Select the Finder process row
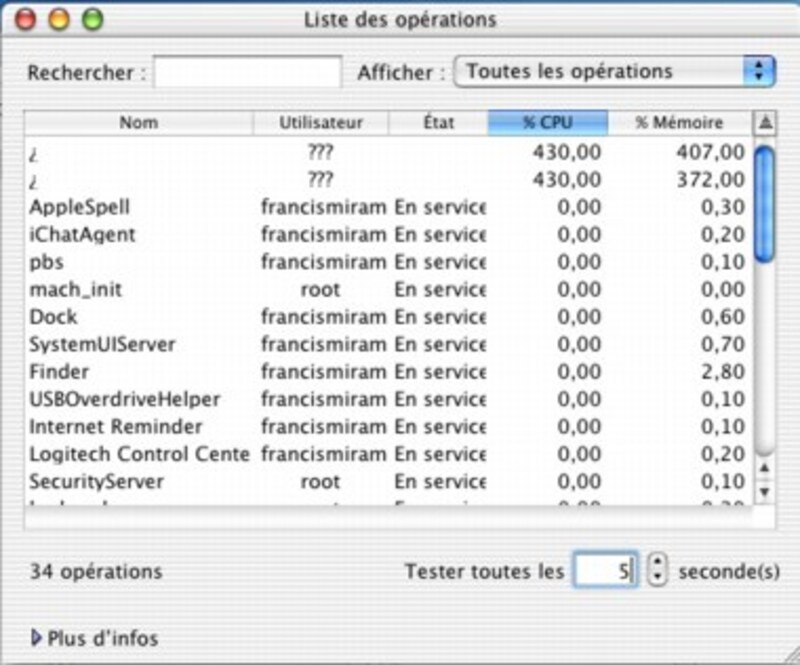This screenshot has width=800, height=665. click(x=388, y=372)
